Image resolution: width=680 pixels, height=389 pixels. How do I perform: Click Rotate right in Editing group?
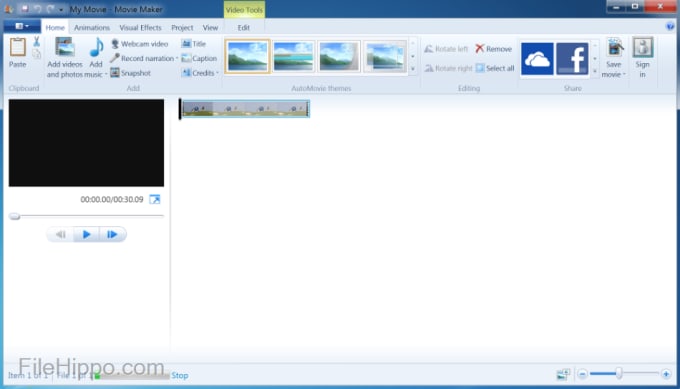[x=448, y=68]
